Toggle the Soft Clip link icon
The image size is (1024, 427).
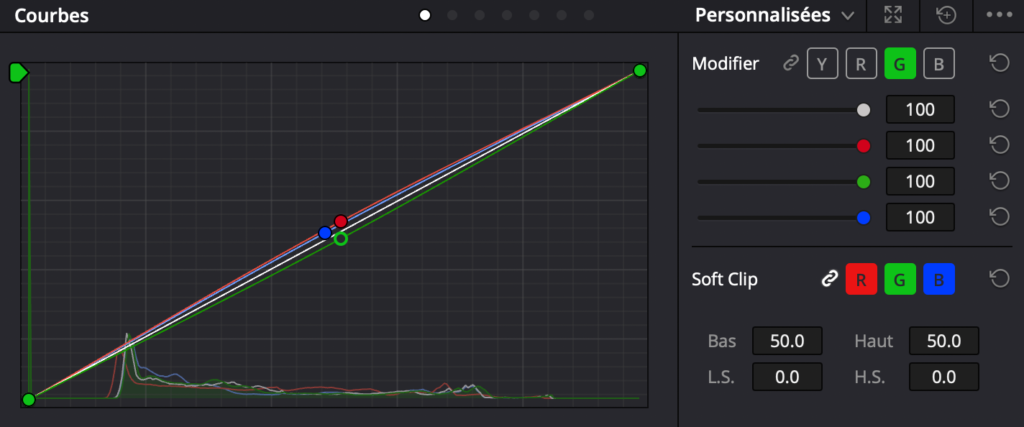[828, 279]
